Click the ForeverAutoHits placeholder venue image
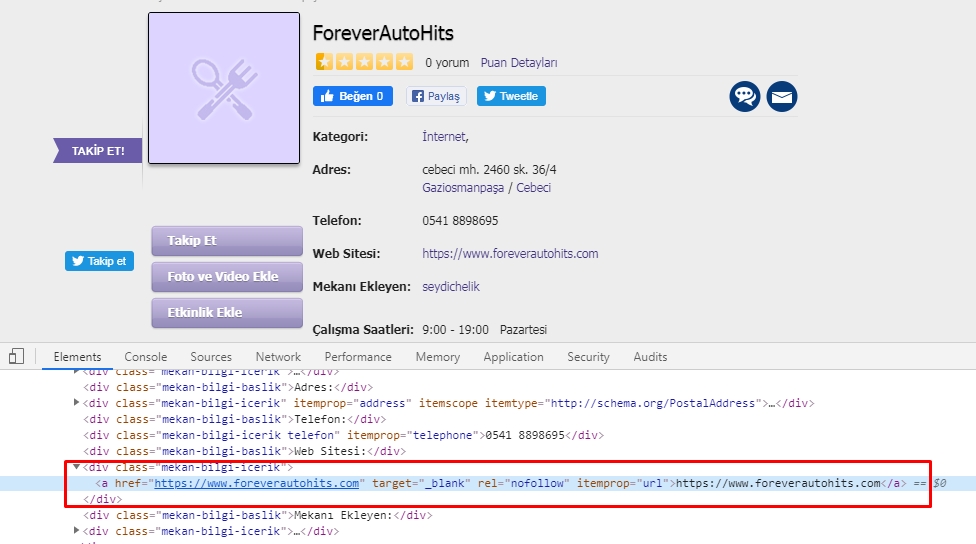The height and width of the screenshot is (544, 976). pyautogui.click(x=224, y=88)
